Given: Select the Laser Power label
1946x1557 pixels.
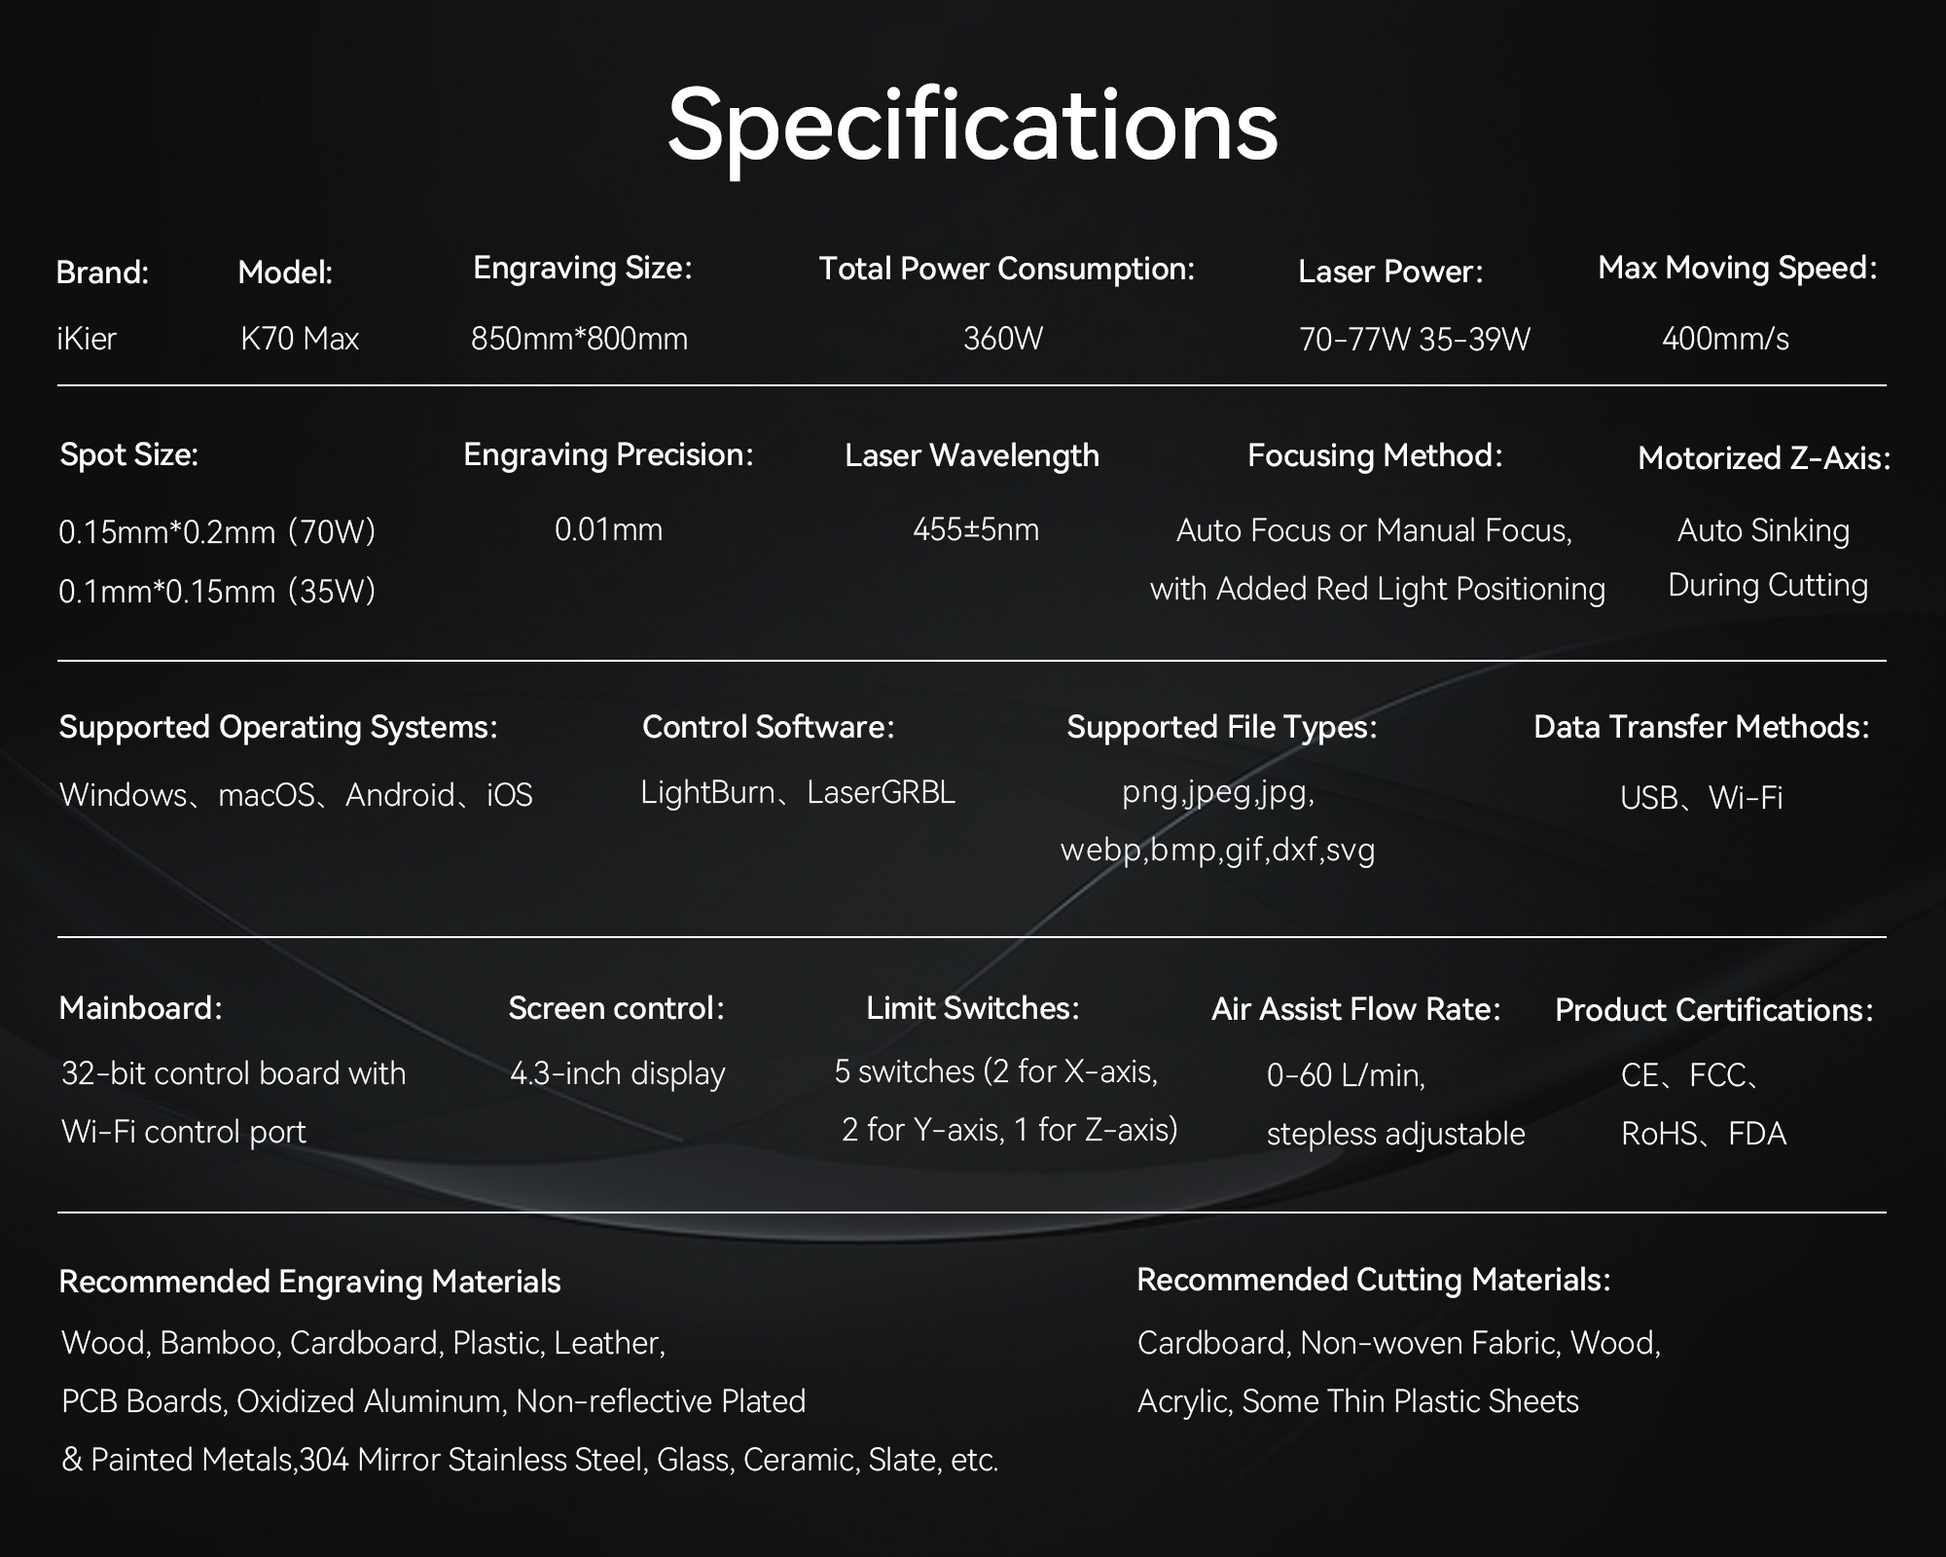Looking at the screenshot, I should click(1390, 271).
